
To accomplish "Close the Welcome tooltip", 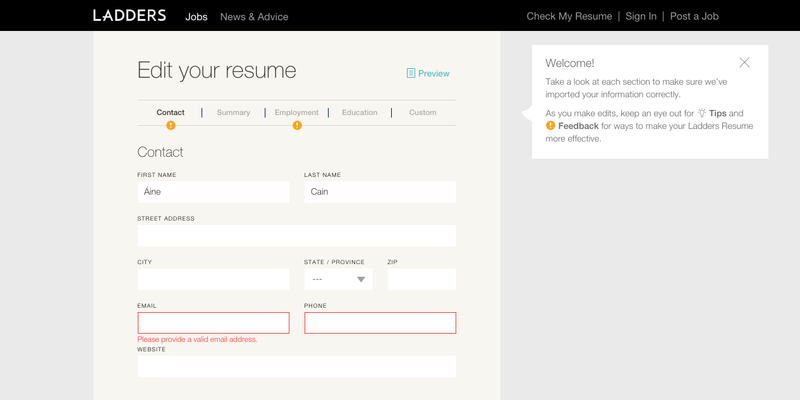I will (744, 63).
